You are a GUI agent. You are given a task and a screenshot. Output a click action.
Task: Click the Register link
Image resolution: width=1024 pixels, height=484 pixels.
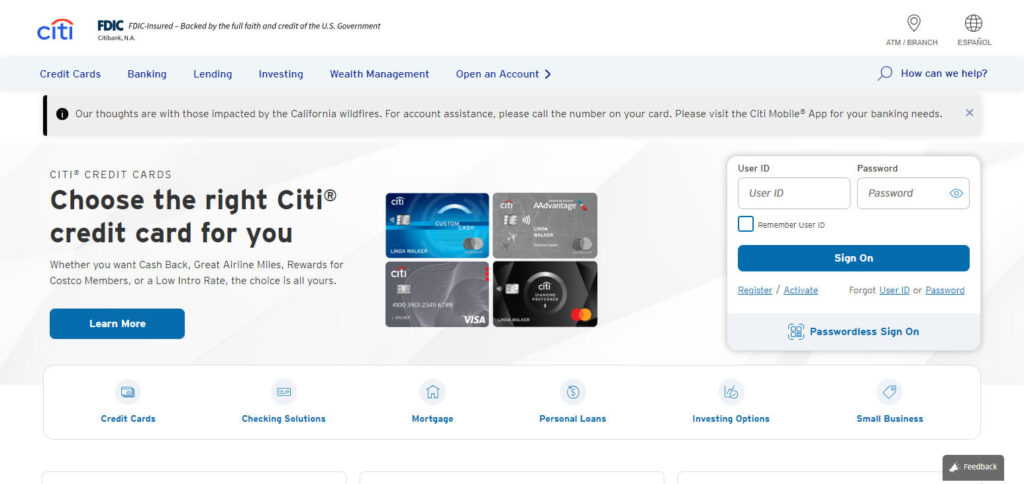(x=755, y=291)
